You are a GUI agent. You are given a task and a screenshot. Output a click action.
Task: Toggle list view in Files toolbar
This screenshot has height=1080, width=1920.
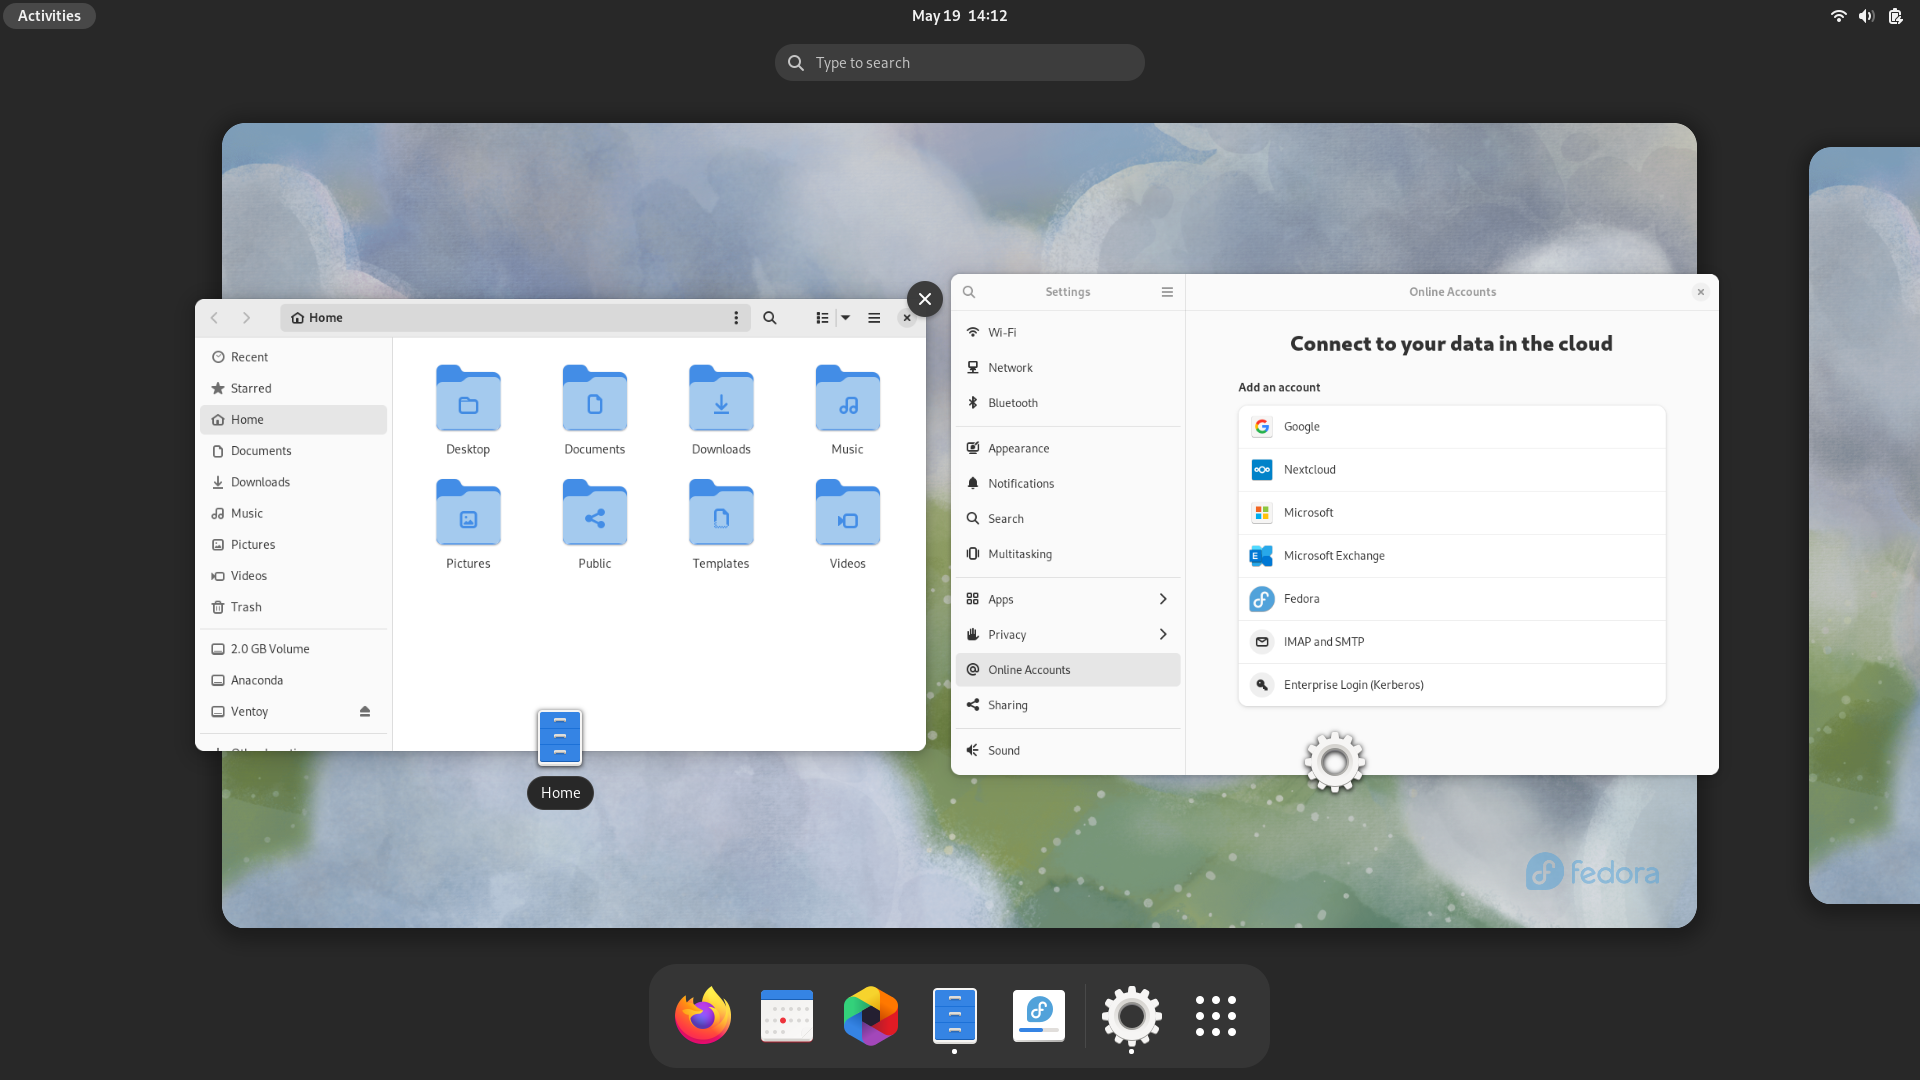(822, 318)
